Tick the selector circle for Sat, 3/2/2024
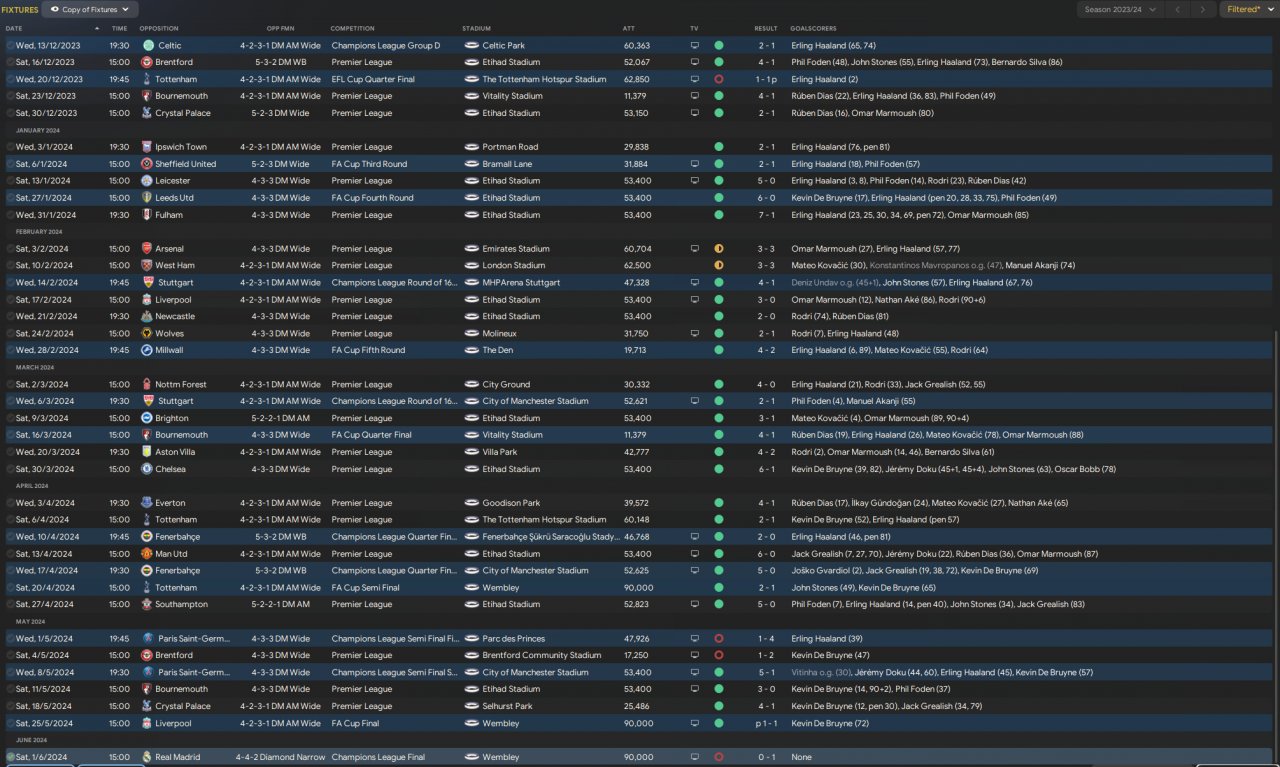This screenshot has width=1280, height=767. pyautogui.click(x=10, y=249)
